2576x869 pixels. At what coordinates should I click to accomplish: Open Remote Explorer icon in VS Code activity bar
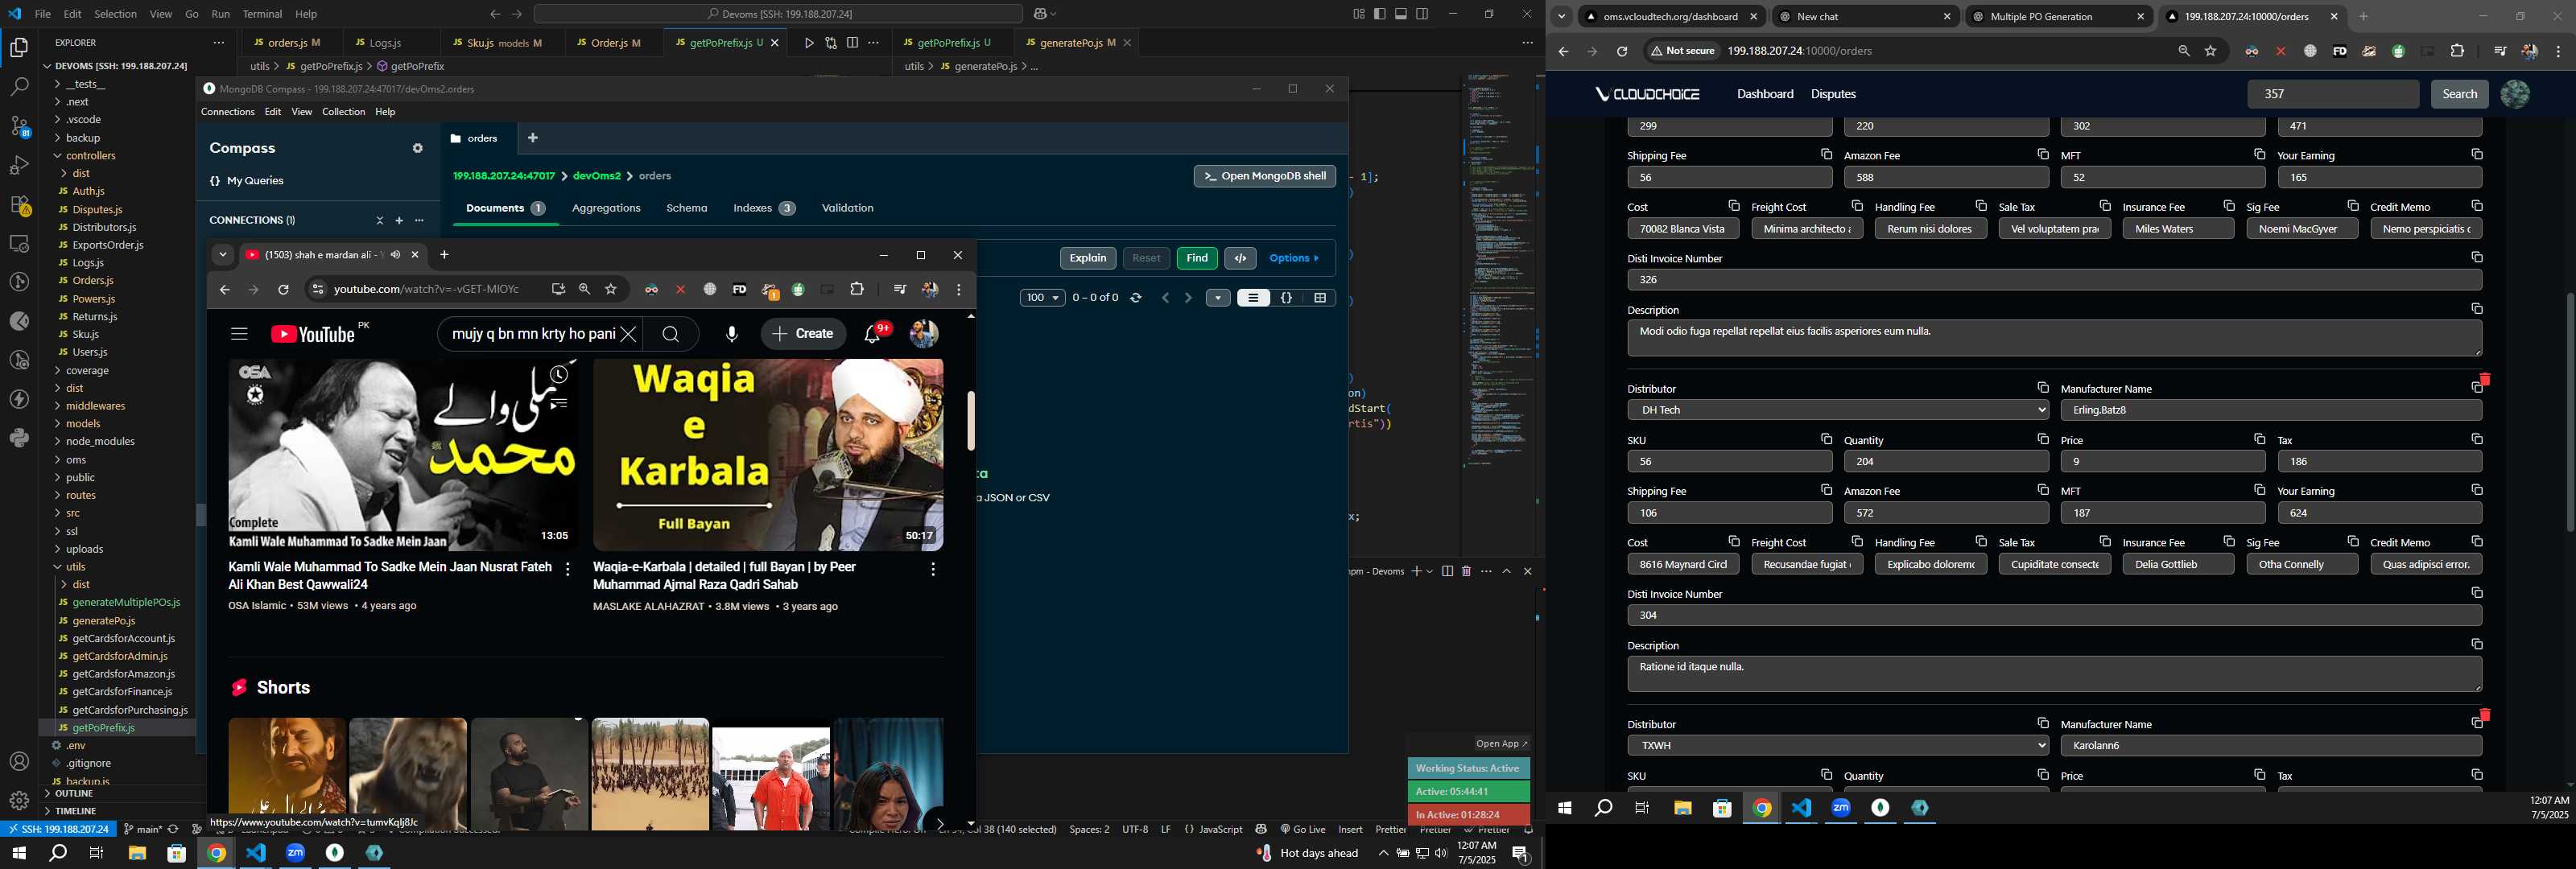click(19, 243)
